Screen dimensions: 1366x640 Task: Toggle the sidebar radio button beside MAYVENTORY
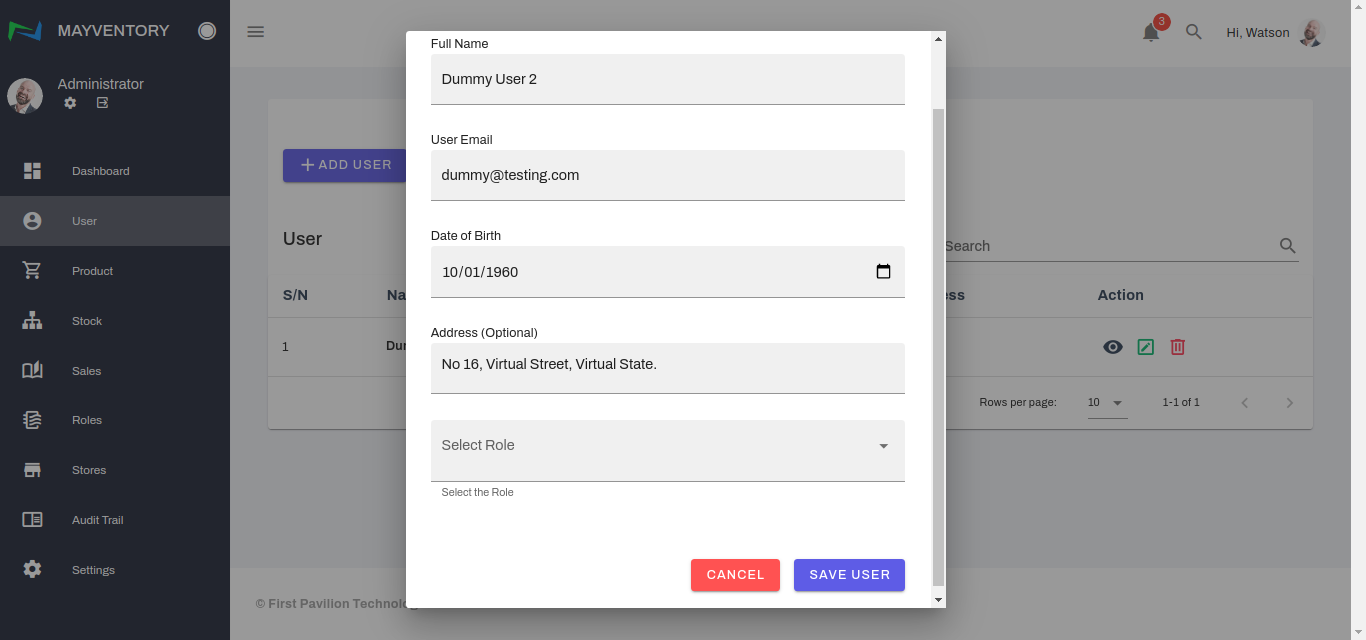(x=207, y=31)
